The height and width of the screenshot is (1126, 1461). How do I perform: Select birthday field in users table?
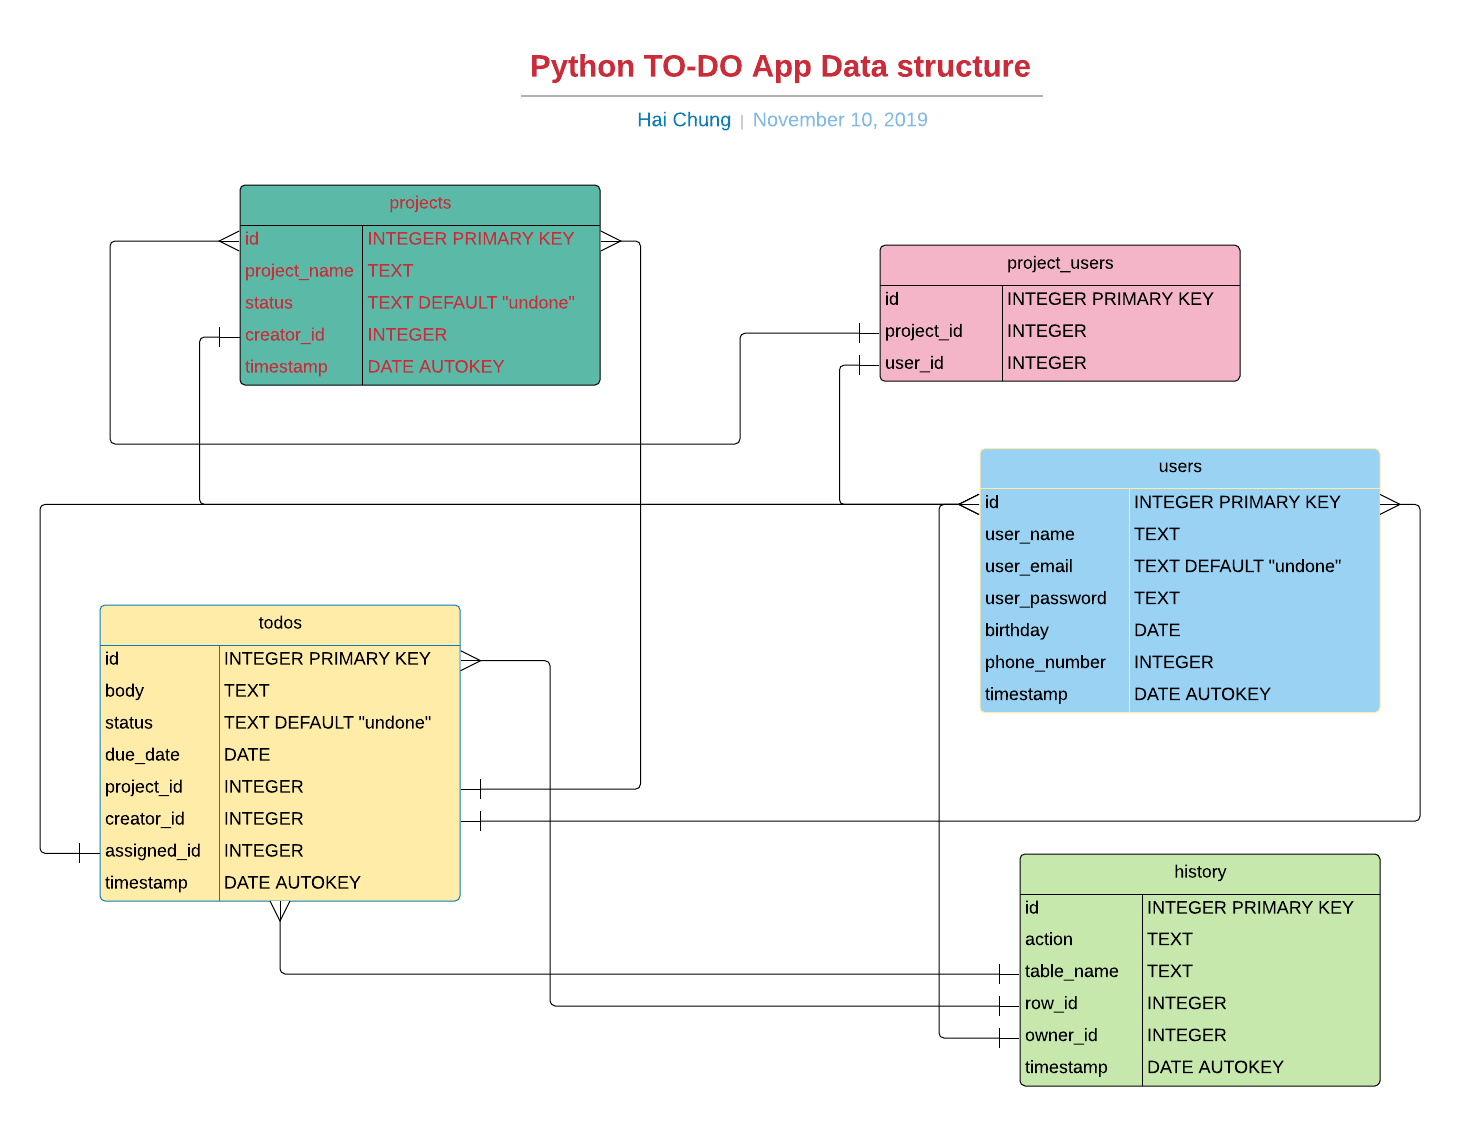pos(1016,630)
